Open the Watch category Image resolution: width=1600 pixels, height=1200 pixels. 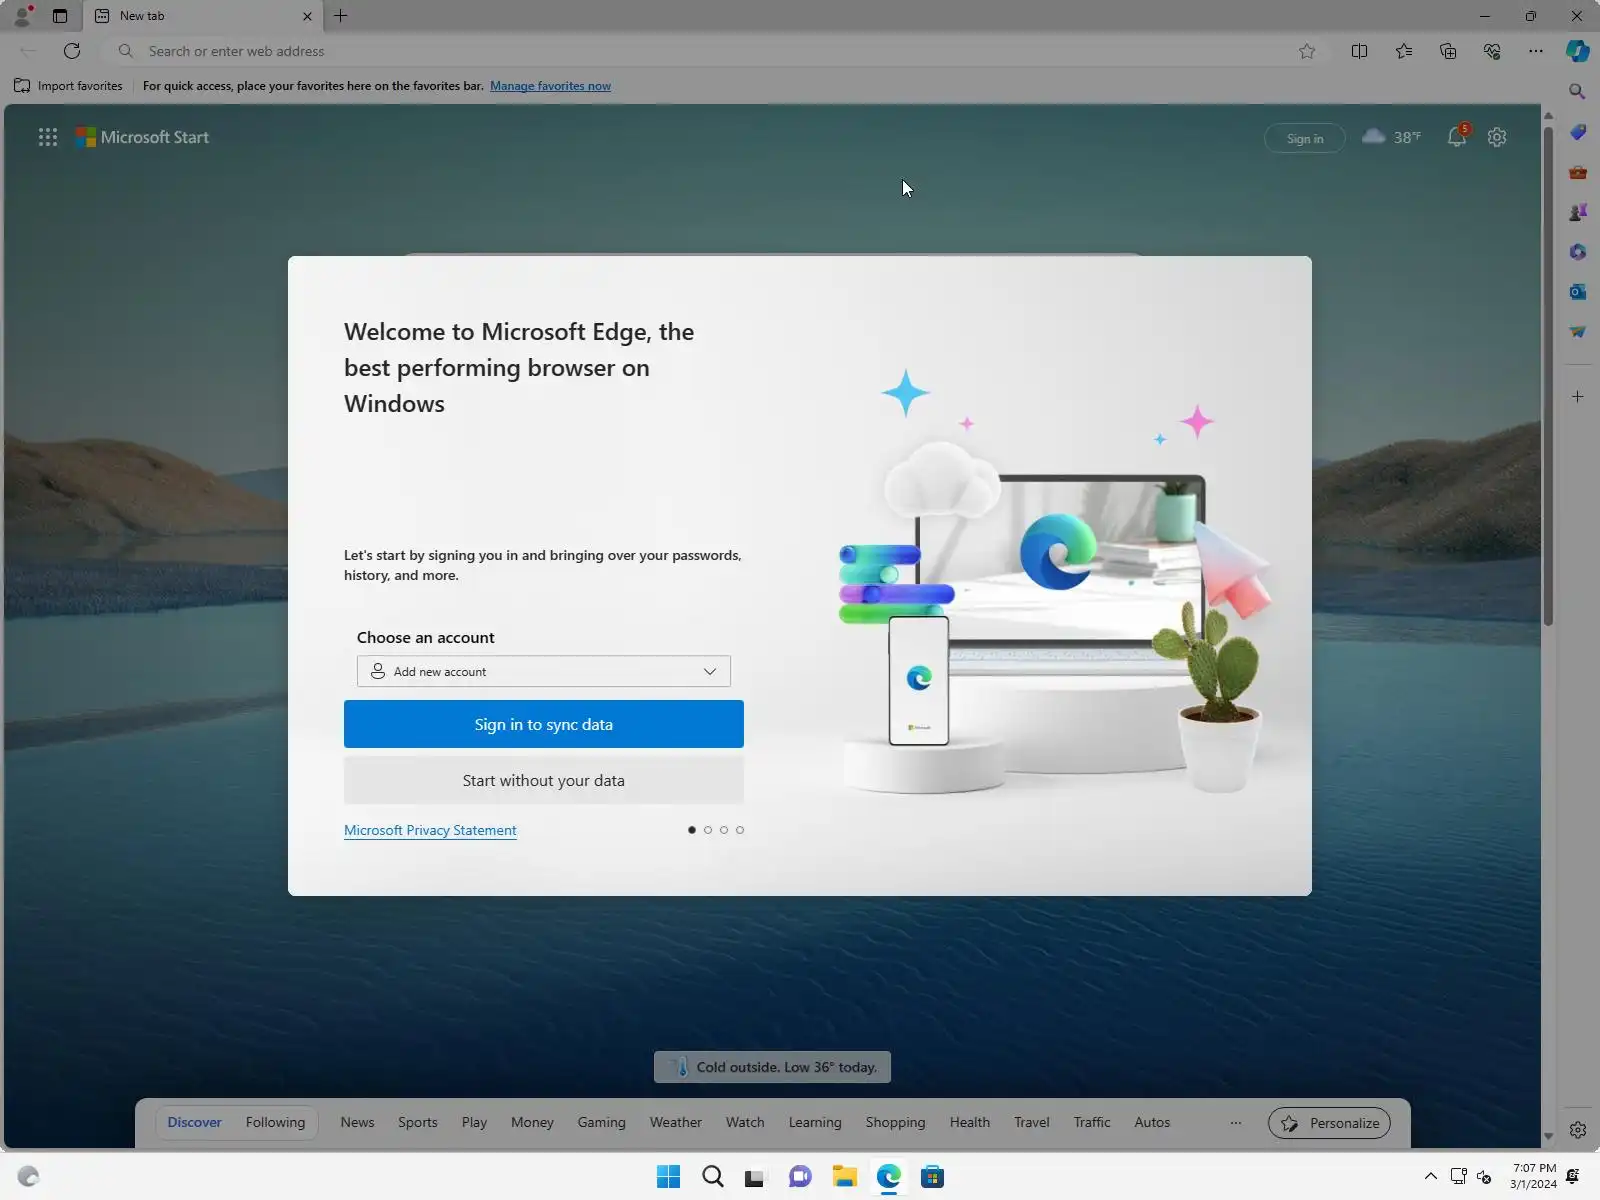pyautogui.click(x=745, y=1123)
